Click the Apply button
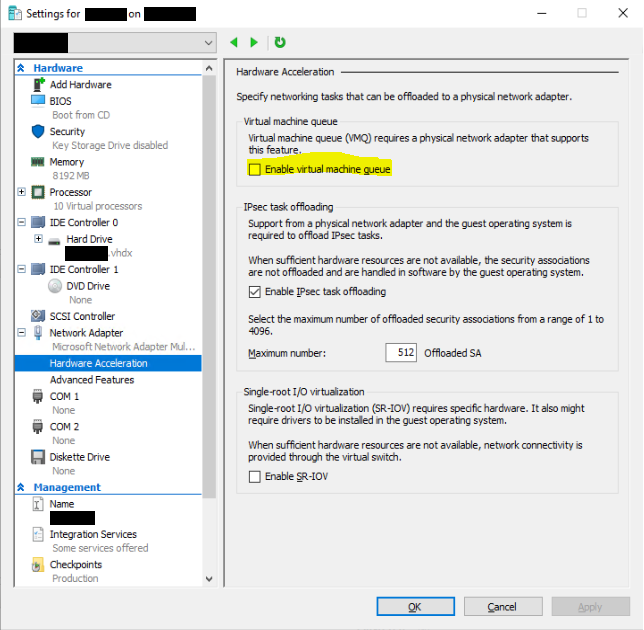The image size is (644, 630). tap(590, 606)
